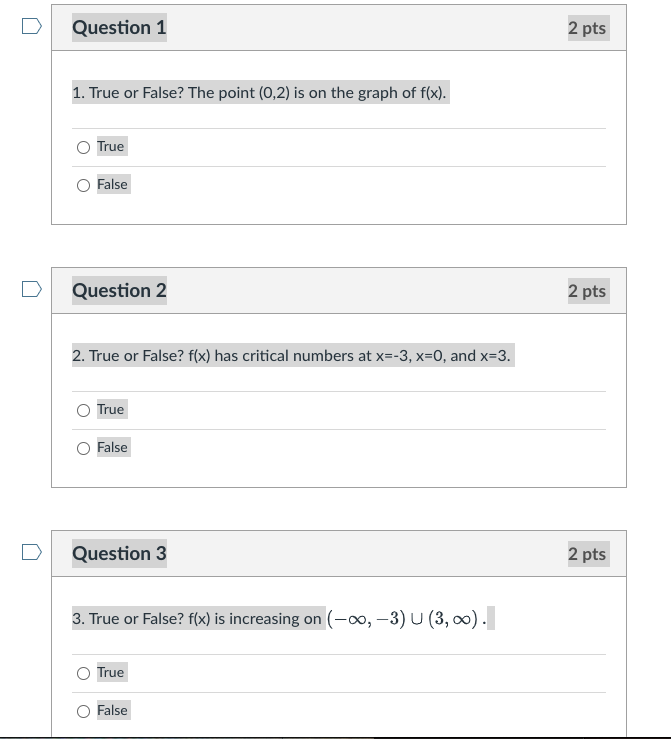The height and width of the screenshot is (739, 671).
Task: Click the Question 1 heading
Action: coord(119,27)
